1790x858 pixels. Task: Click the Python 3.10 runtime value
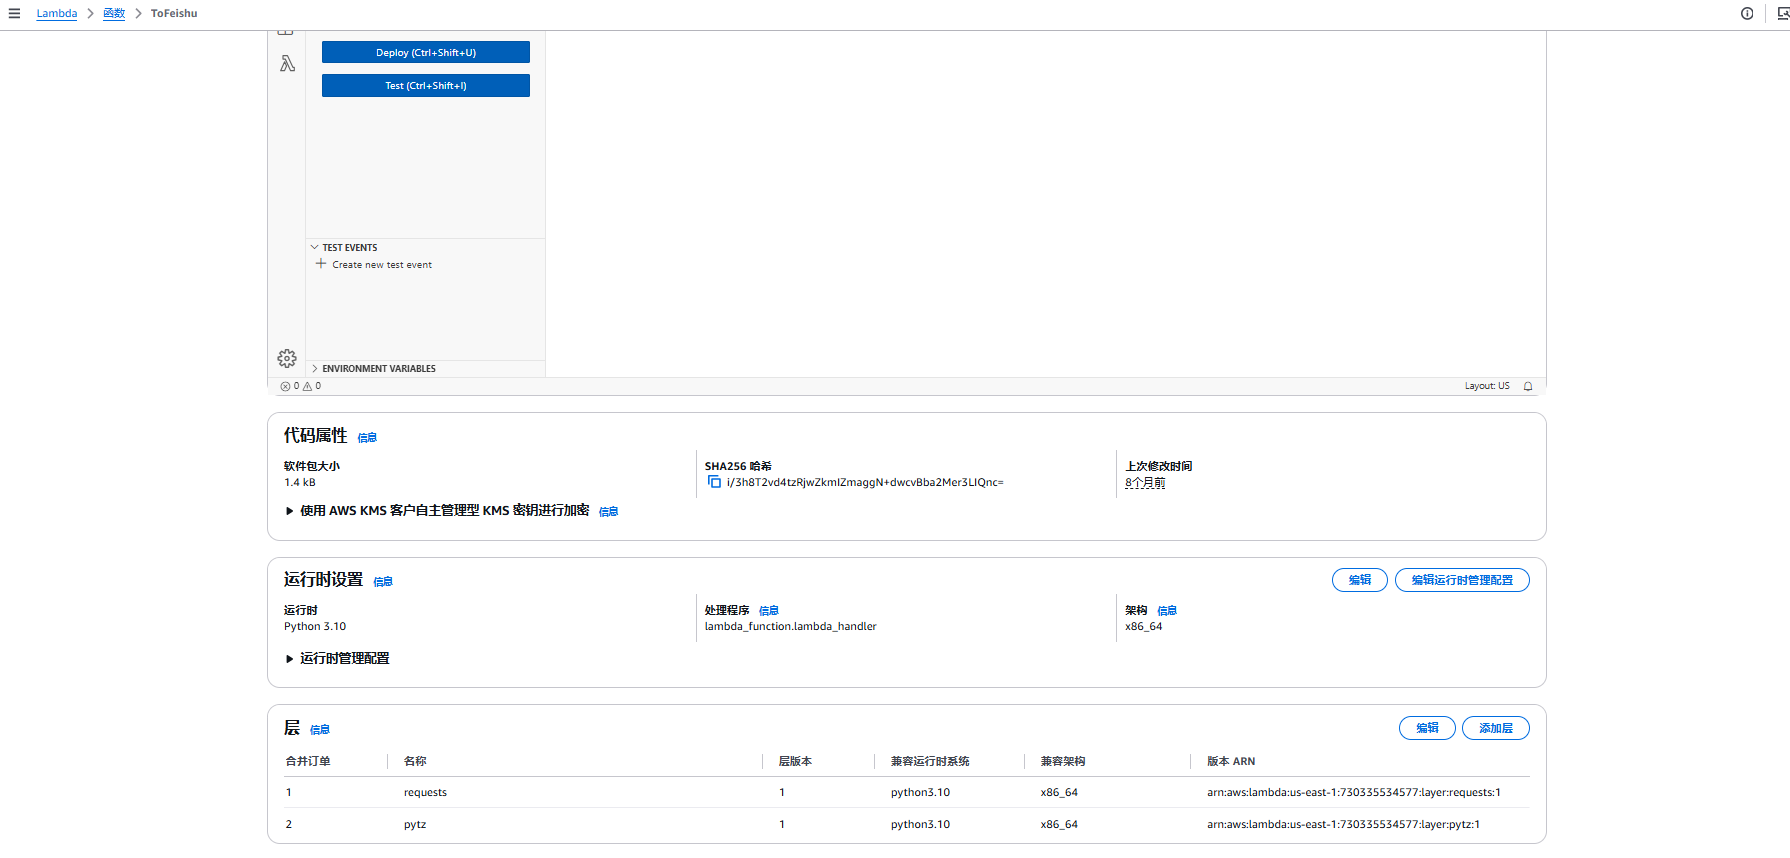[315, 626]
